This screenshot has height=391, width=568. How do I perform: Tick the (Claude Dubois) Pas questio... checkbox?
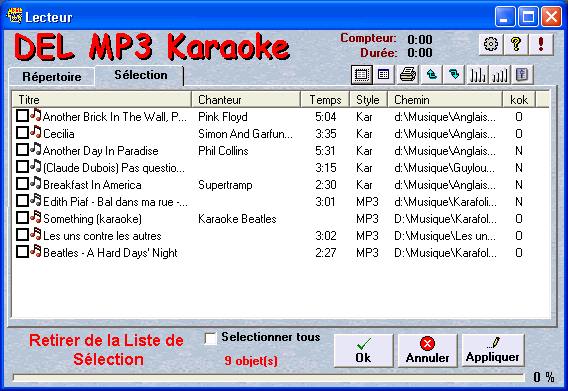22,167
